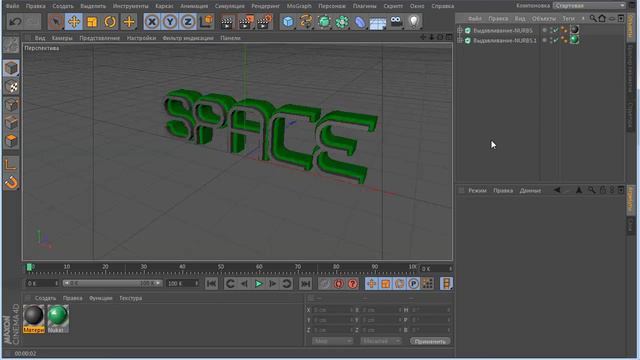
Task: Click green material tag on Выдавливание-NURBS.1
Action: pyautogui.click(x=574, y=40)
